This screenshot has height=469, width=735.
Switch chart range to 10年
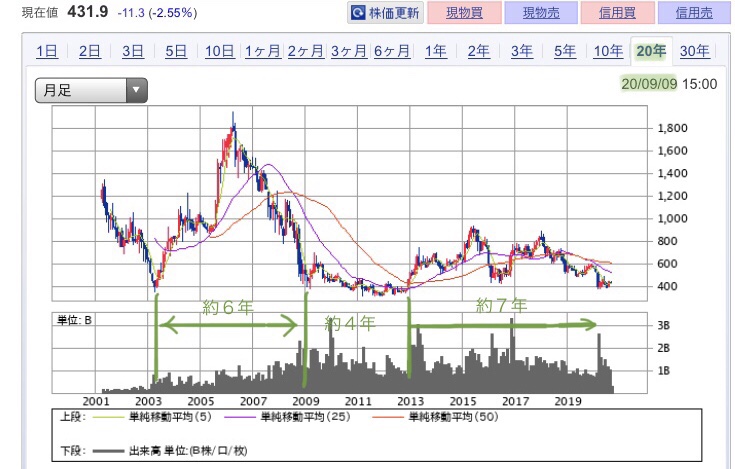(608, 51)
